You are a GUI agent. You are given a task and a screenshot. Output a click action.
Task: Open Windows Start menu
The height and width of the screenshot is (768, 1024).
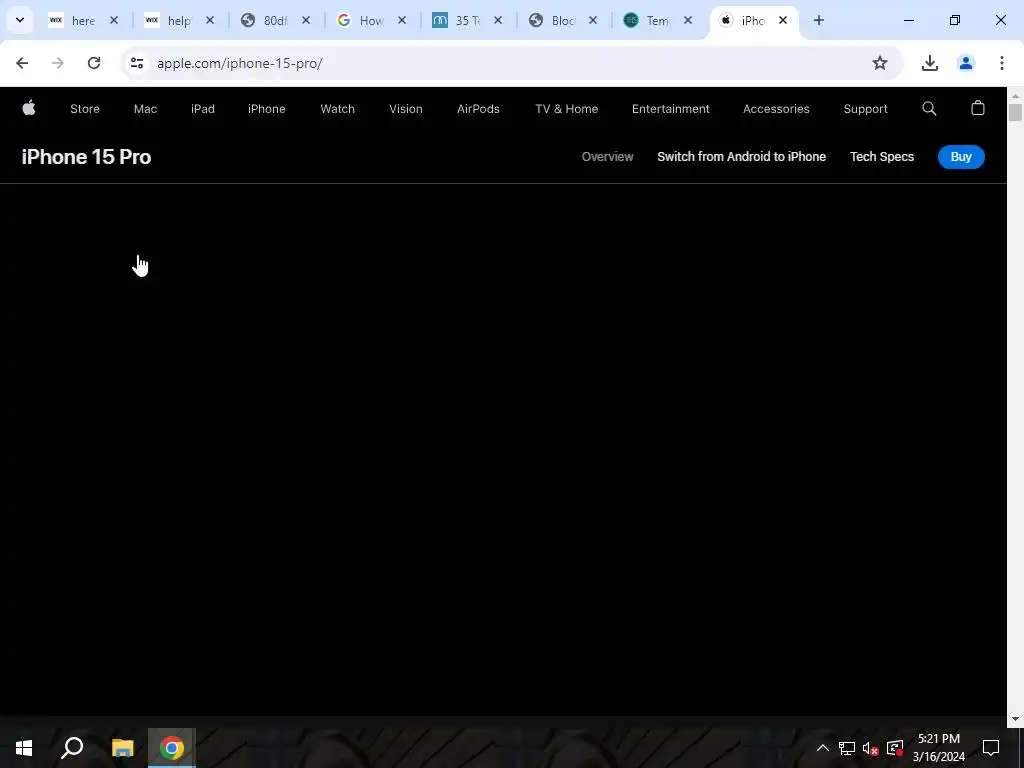pyautogui.click(x=24, y=748)
